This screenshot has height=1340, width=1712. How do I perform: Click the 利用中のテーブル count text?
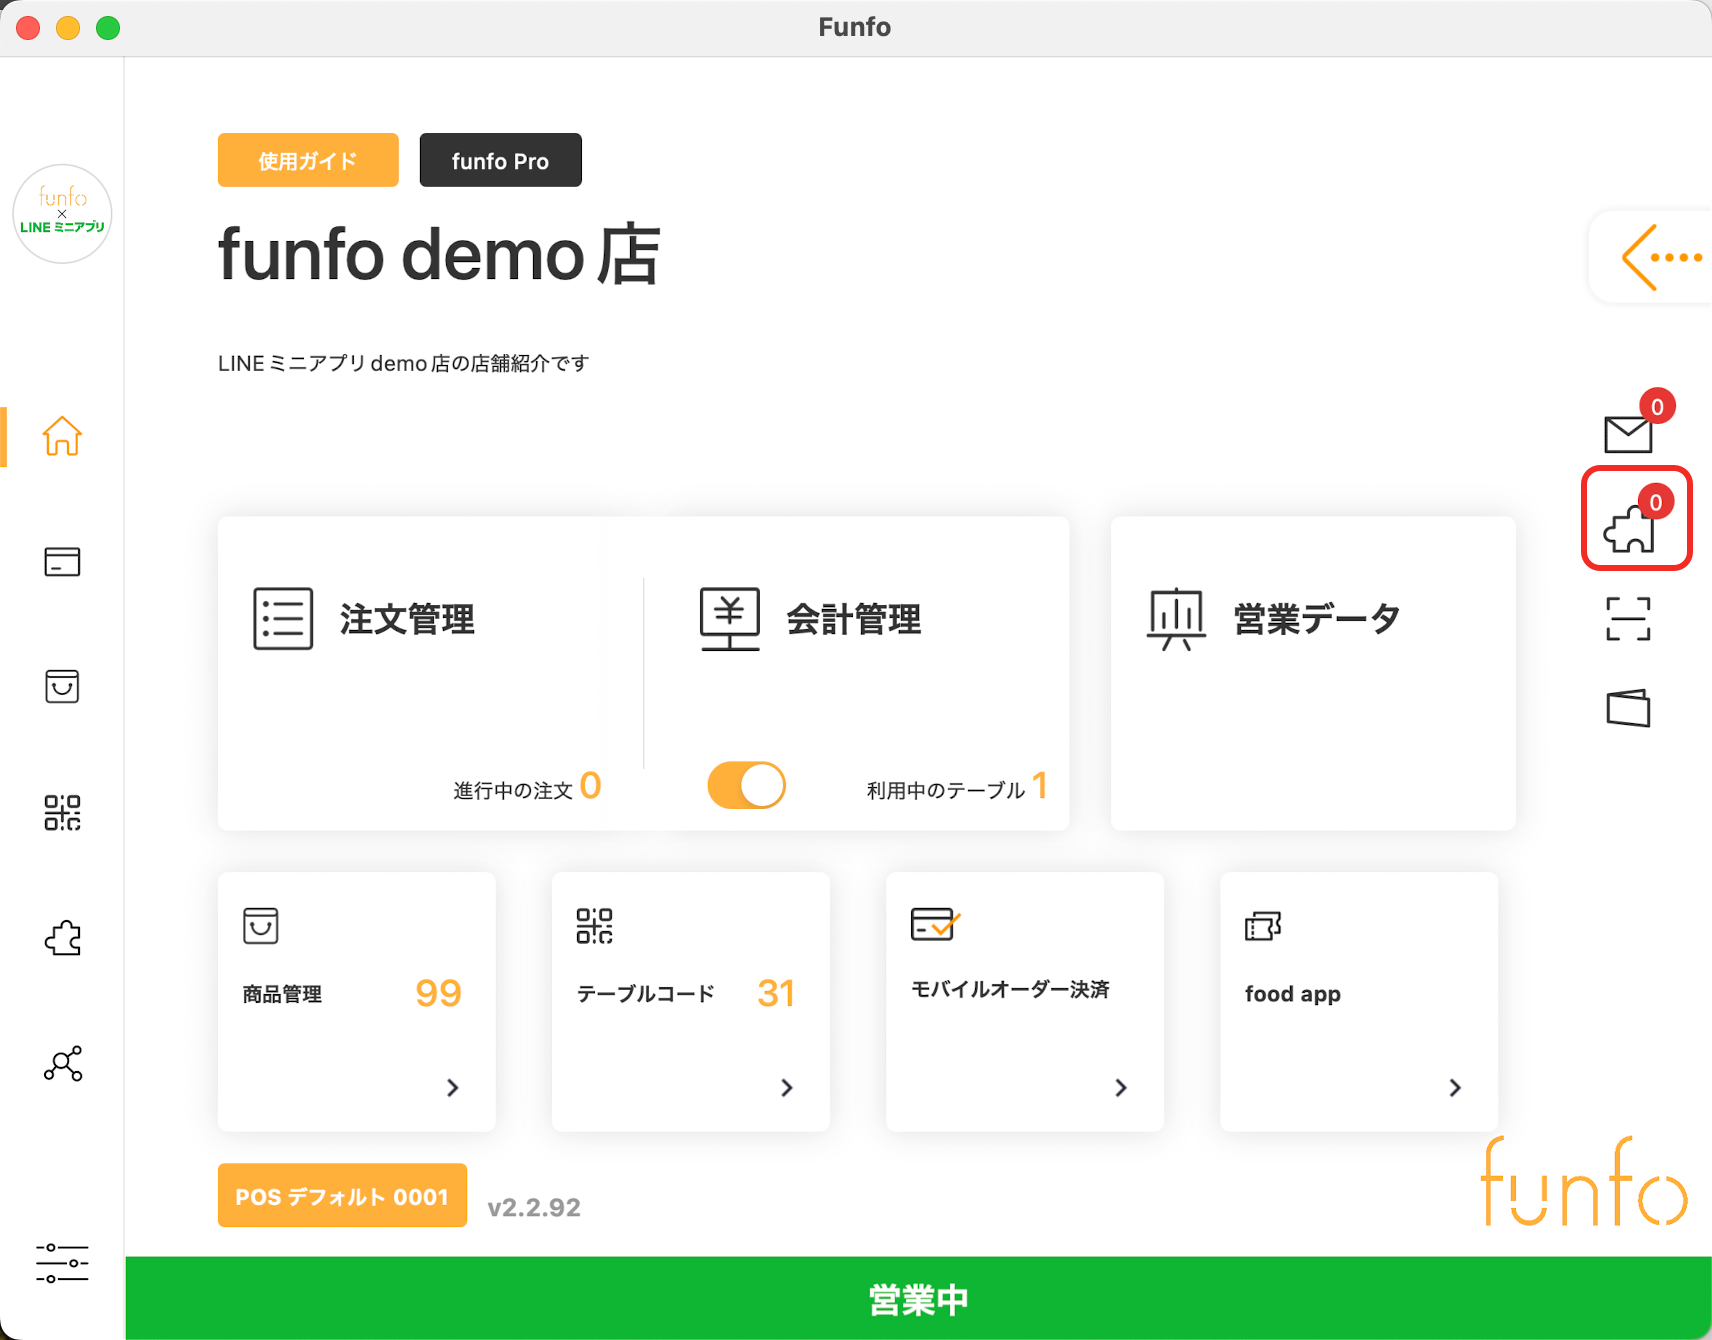pos(957,787)
